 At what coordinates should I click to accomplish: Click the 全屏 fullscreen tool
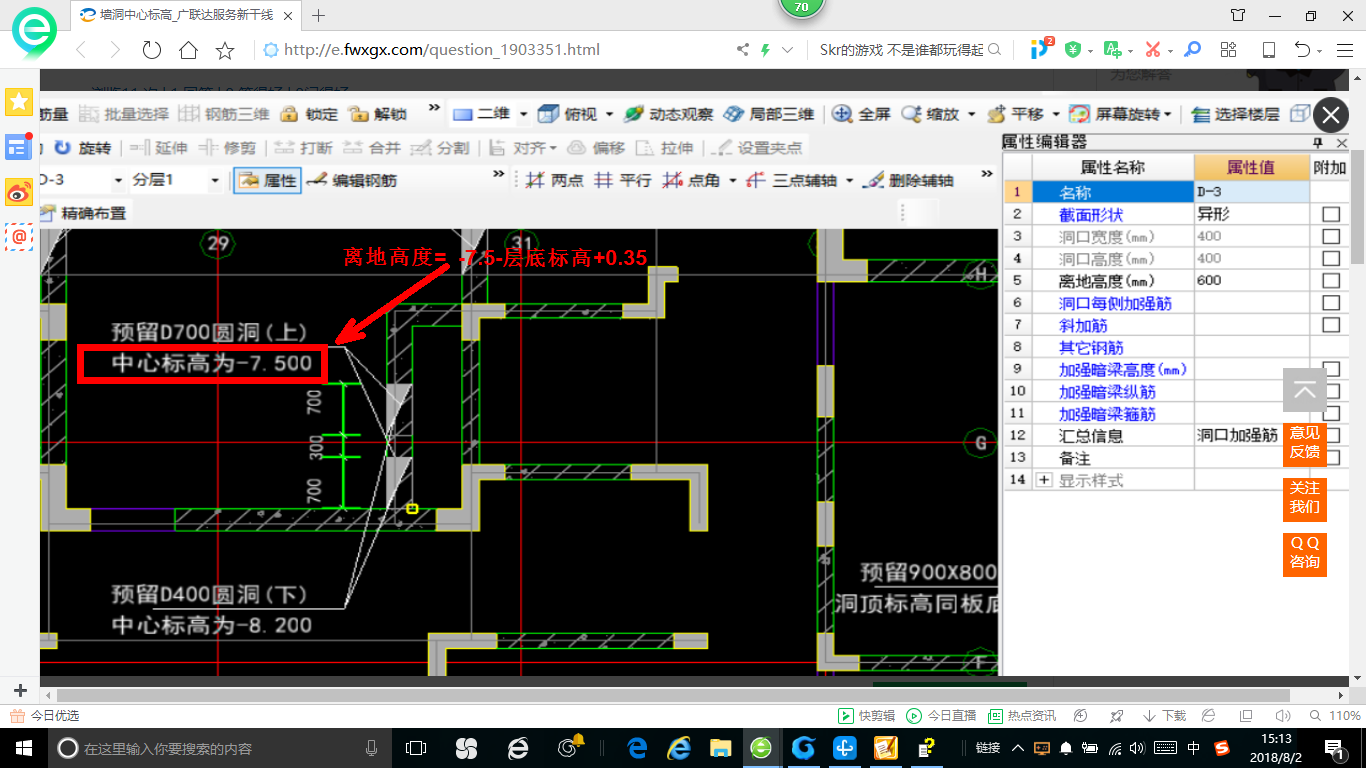pos(862,114)
